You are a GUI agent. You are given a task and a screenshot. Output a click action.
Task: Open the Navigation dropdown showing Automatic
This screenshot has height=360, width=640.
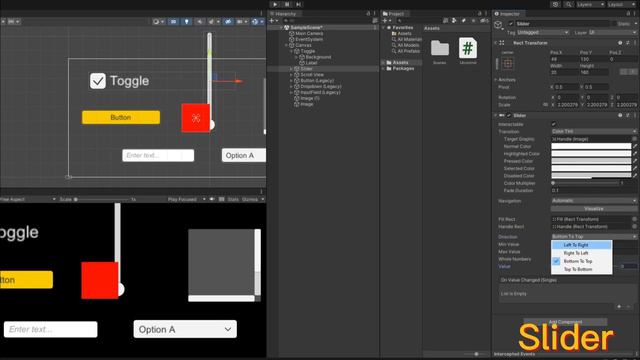[594, 200]
